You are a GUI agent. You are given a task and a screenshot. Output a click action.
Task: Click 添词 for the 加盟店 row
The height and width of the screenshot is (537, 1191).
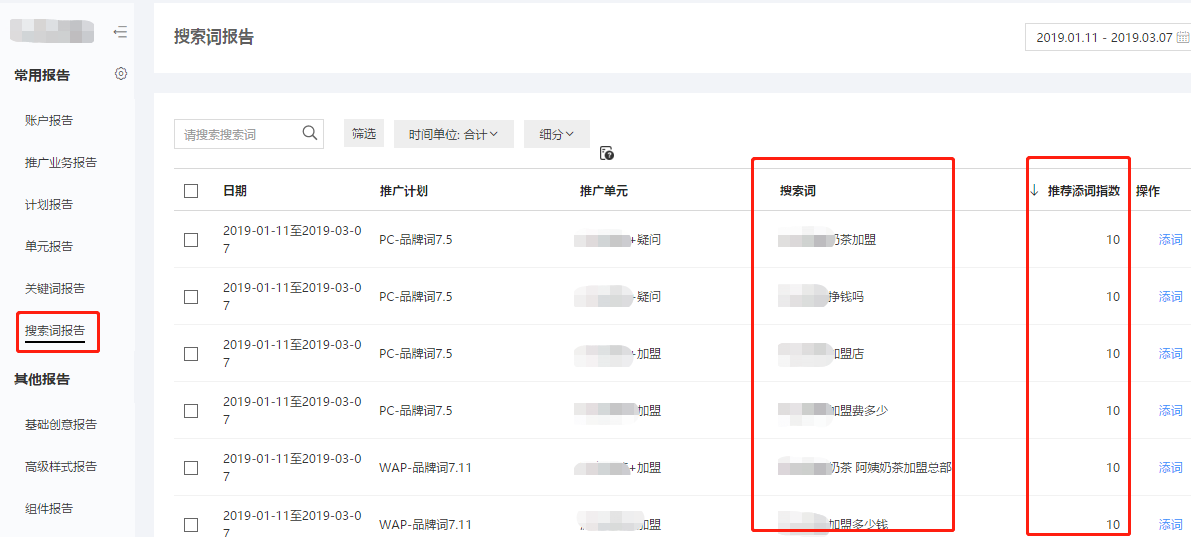click(1170, 354)
